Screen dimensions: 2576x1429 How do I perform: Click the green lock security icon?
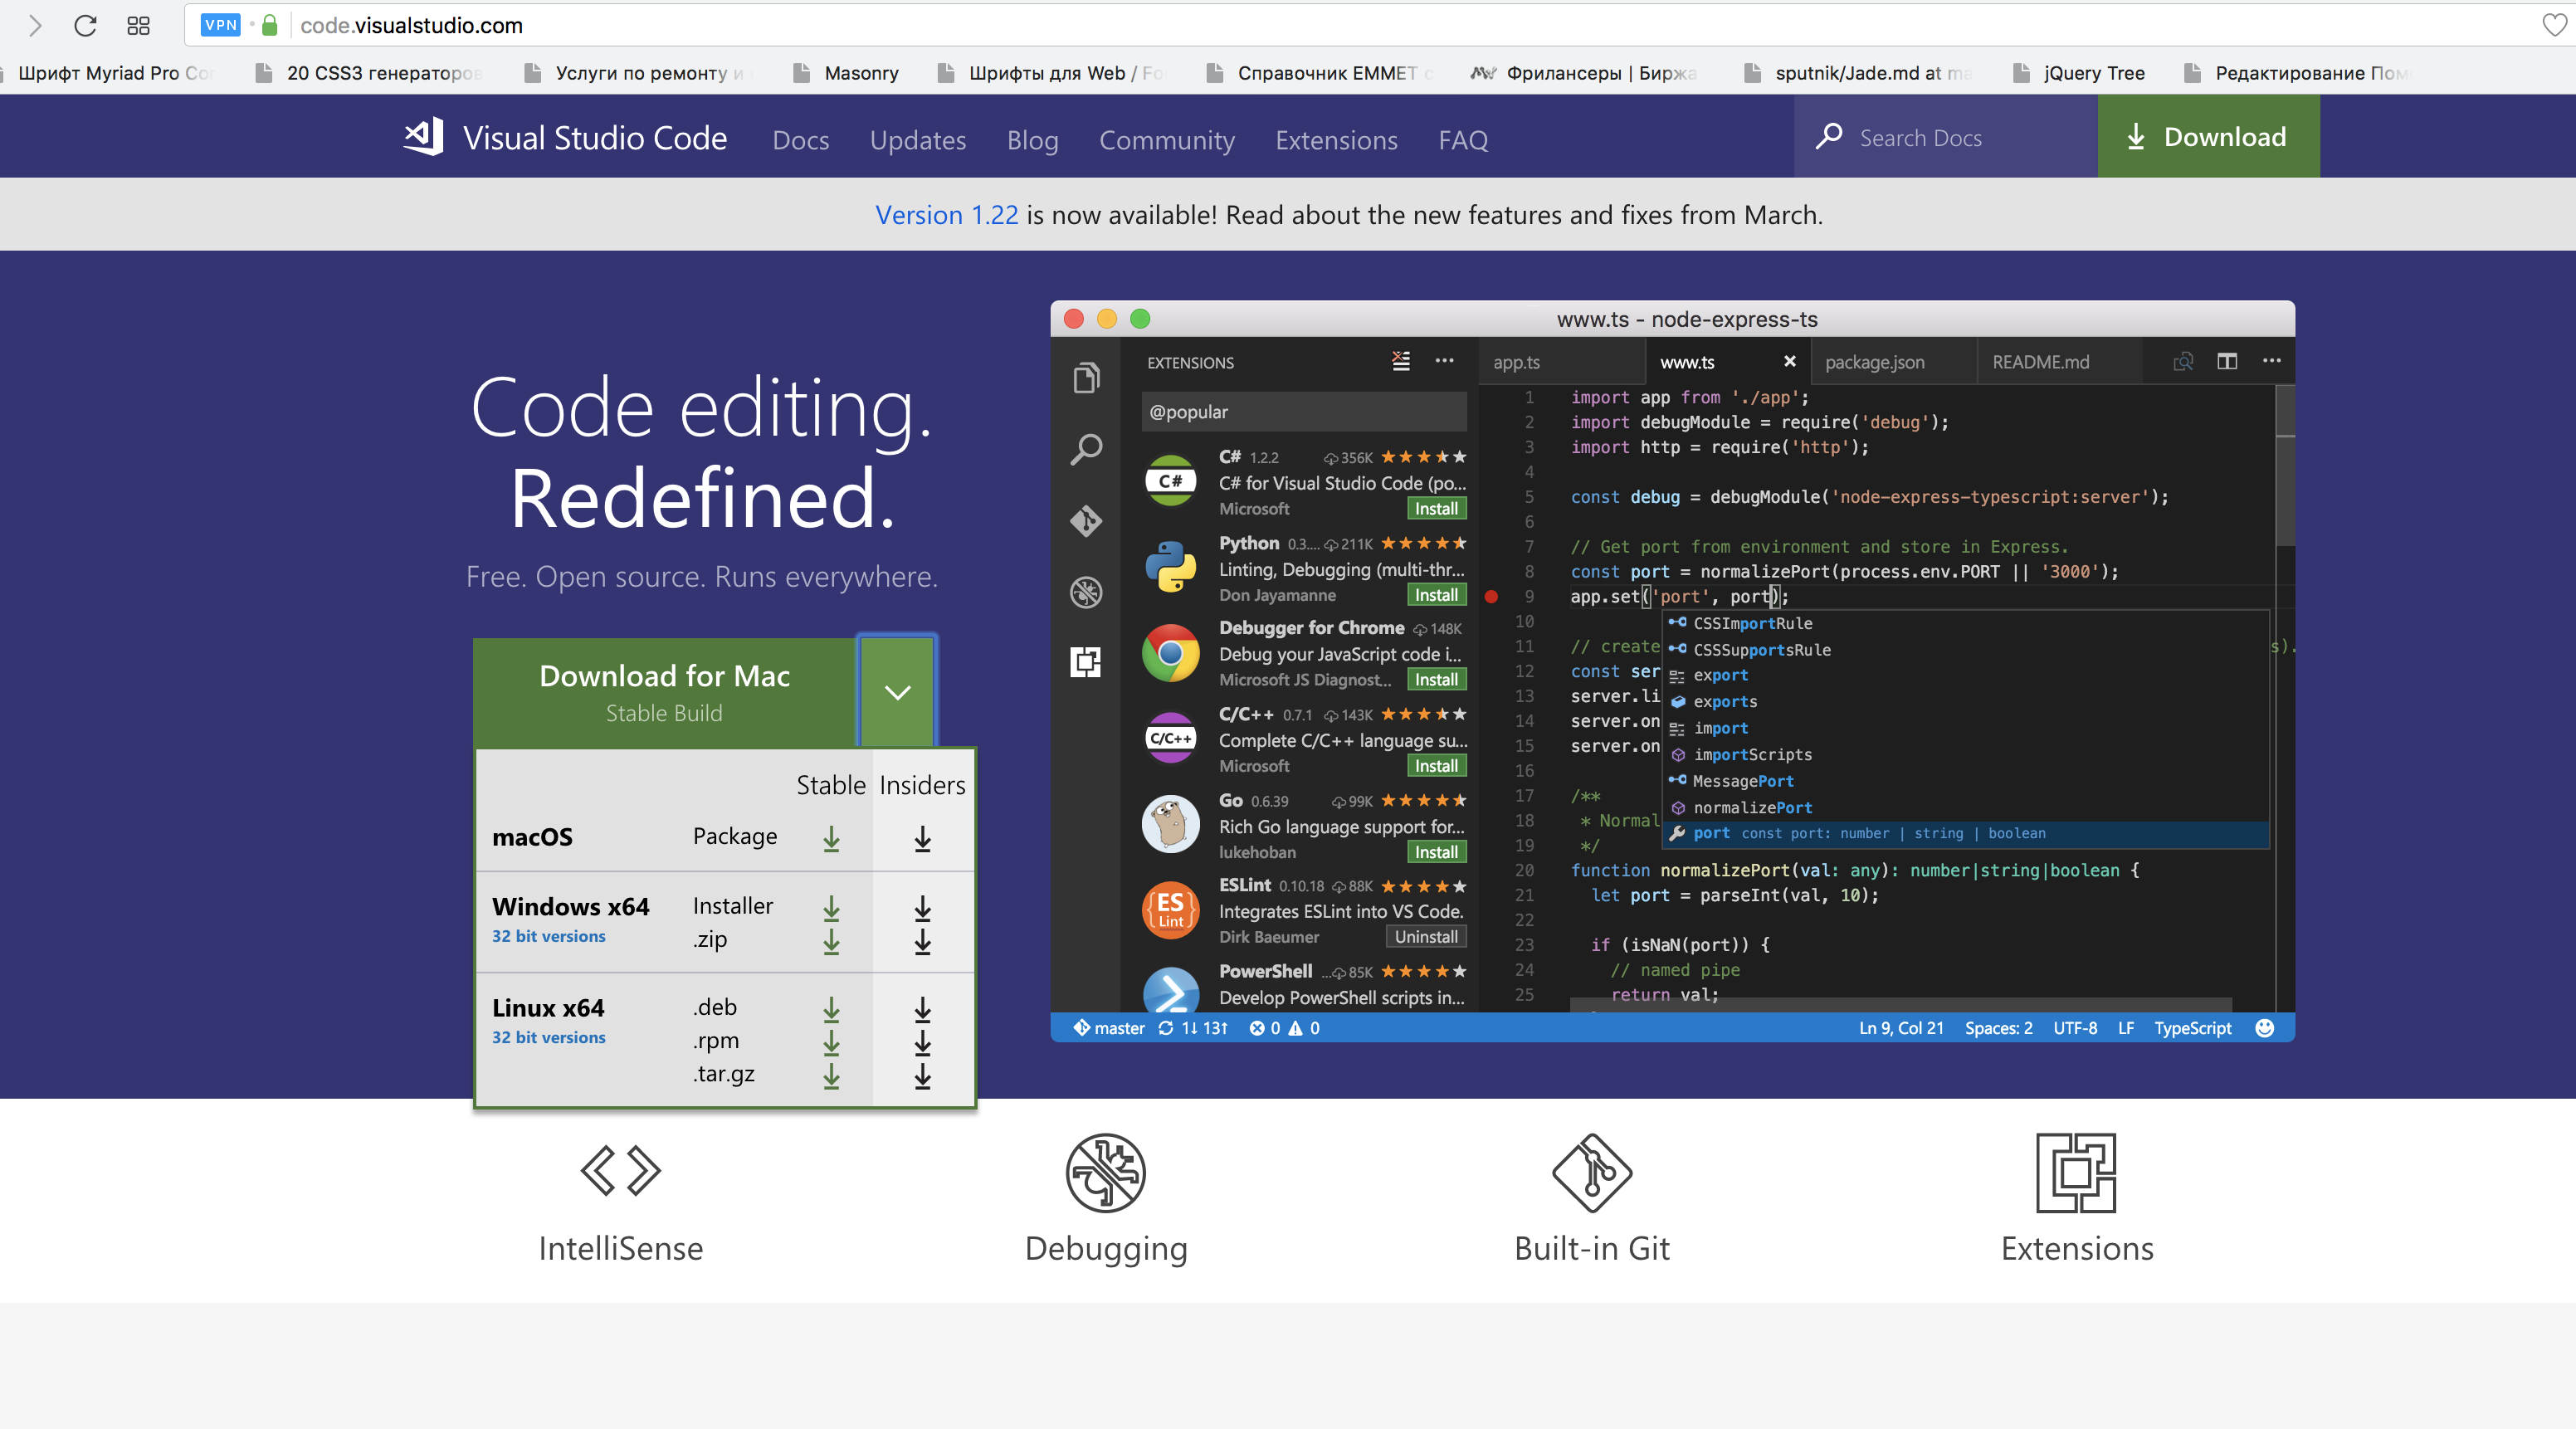click(269, 25)
